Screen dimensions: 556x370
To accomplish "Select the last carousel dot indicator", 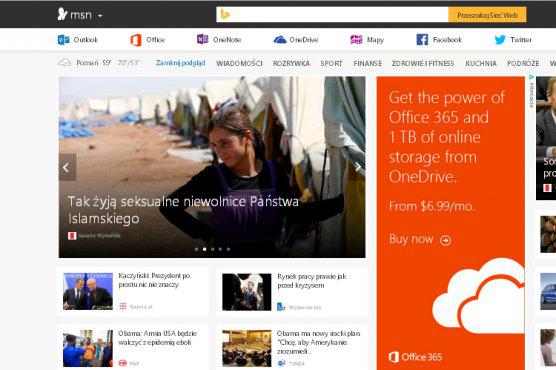I will point(228,249).
